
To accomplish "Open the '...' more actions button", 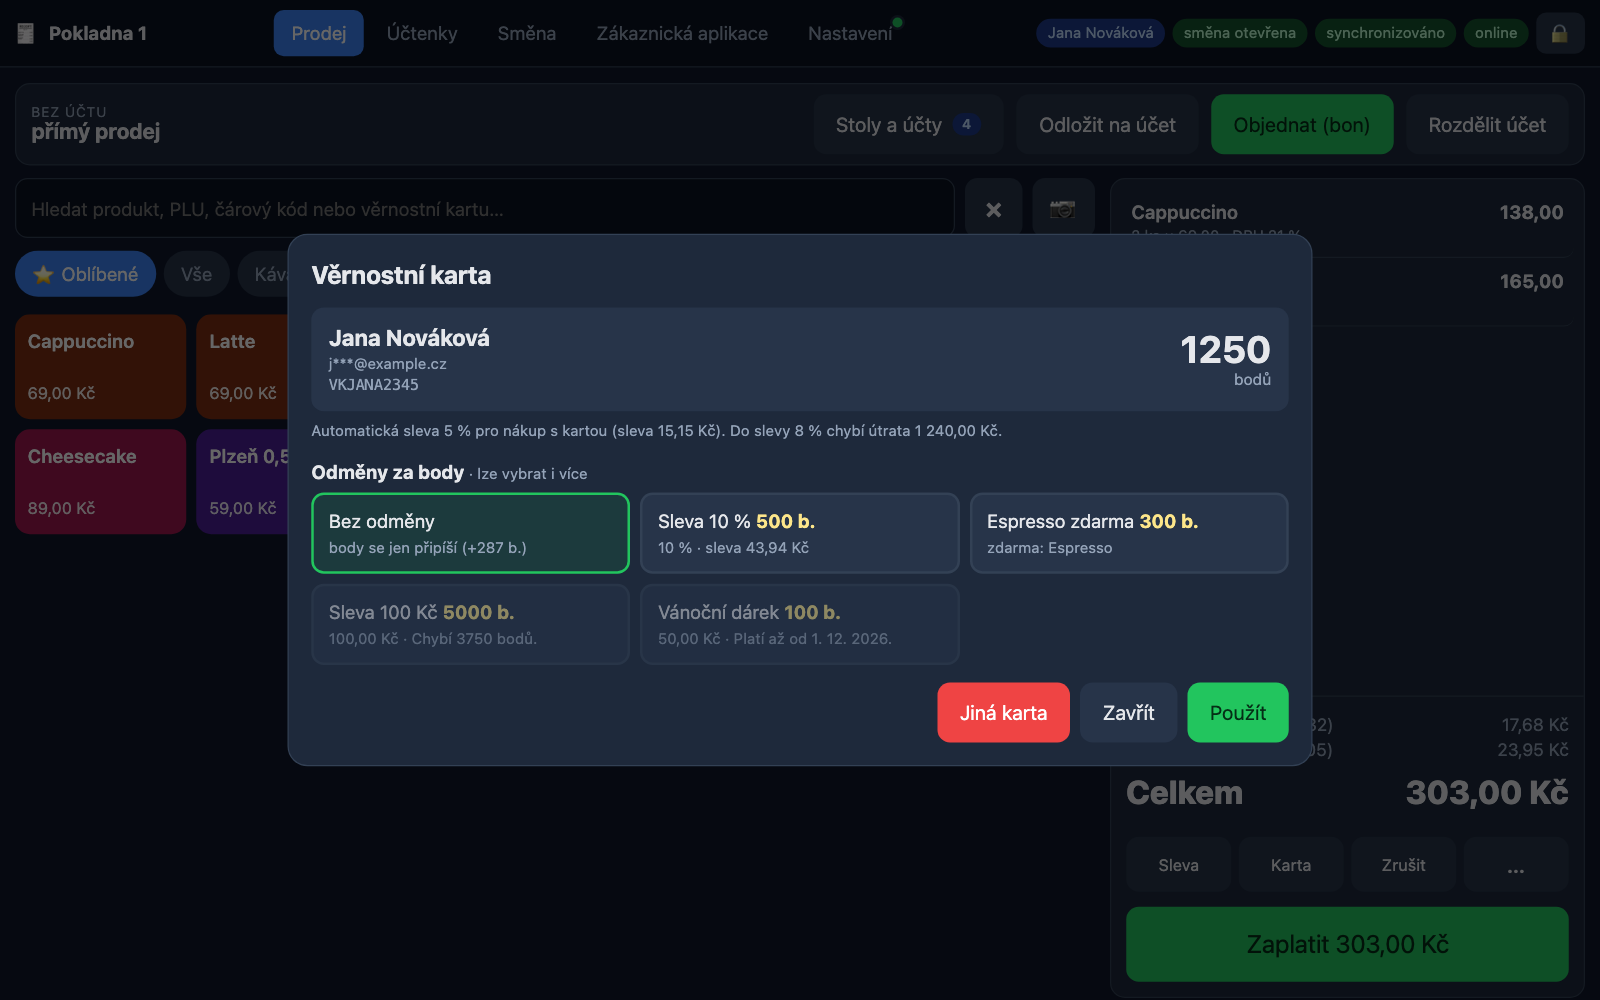I will click(x=1516, y=865).
